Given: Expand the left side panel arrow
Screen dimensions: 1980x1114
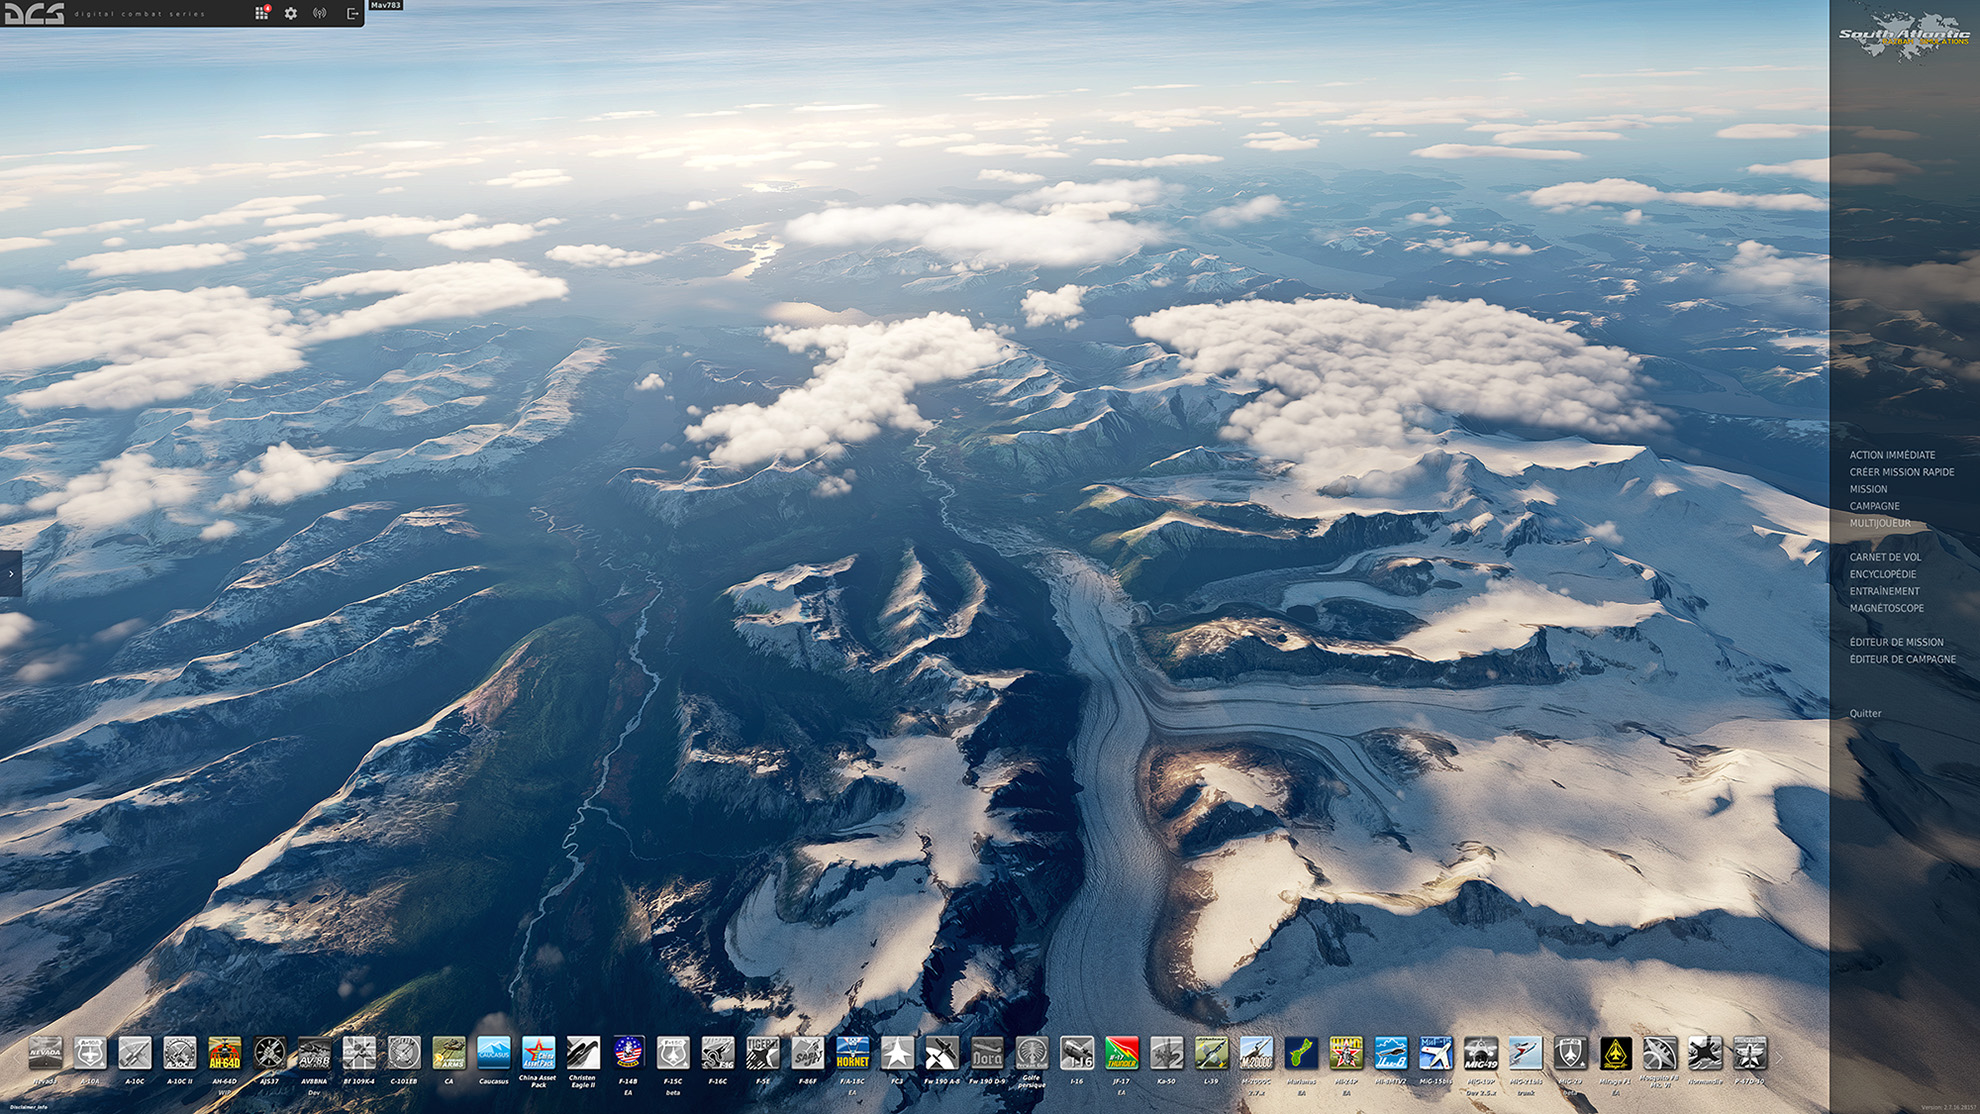Looking at the screenshot, I should point(10,574).
